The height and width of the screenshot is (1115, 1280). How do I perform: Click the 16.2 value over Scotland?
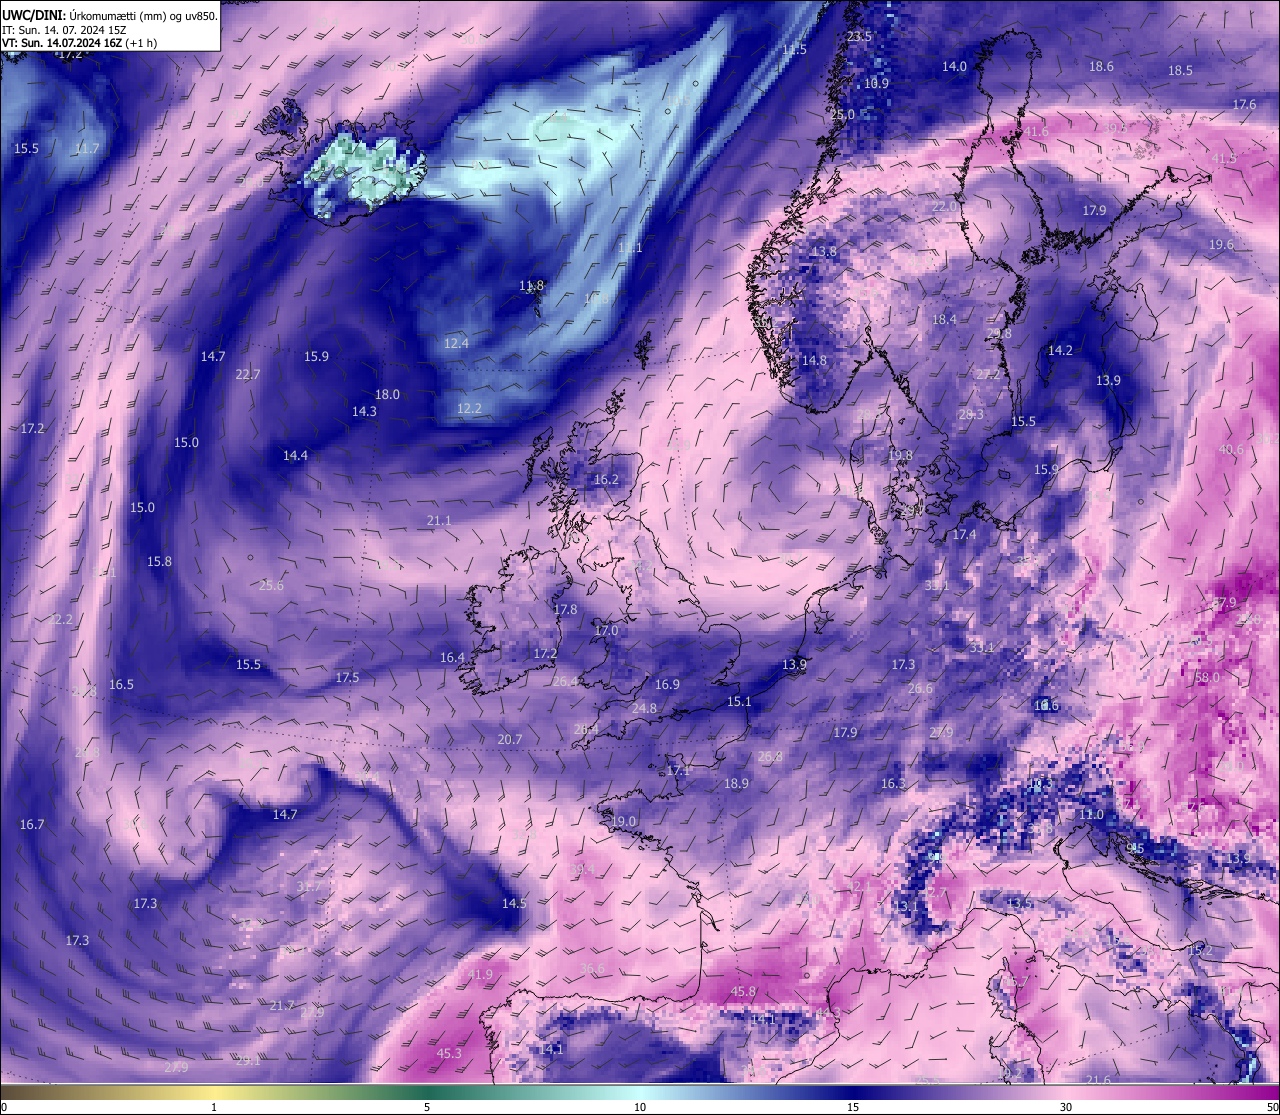click(x=606, y=480)
